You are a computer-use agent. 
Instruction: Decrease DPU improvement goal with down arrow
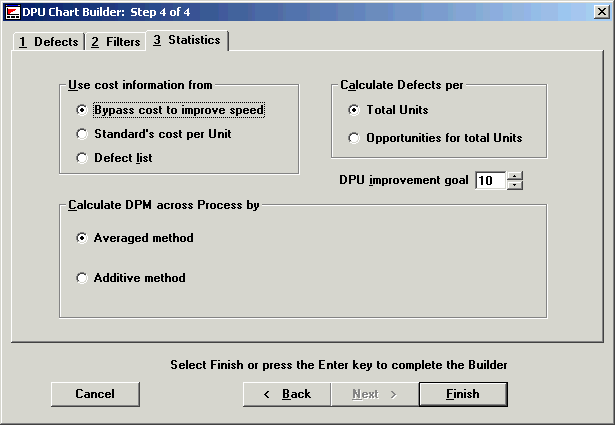[515, 185]
